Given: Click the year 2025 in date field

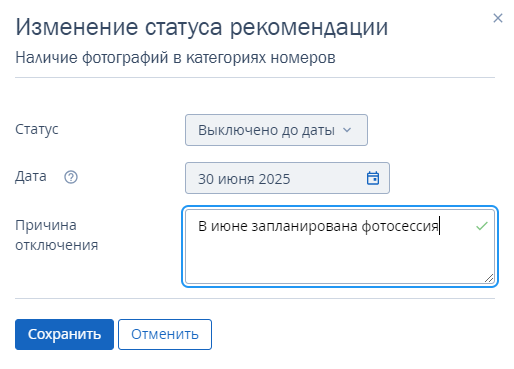Looking at the screenshot, I should click(x=274, y=179).
